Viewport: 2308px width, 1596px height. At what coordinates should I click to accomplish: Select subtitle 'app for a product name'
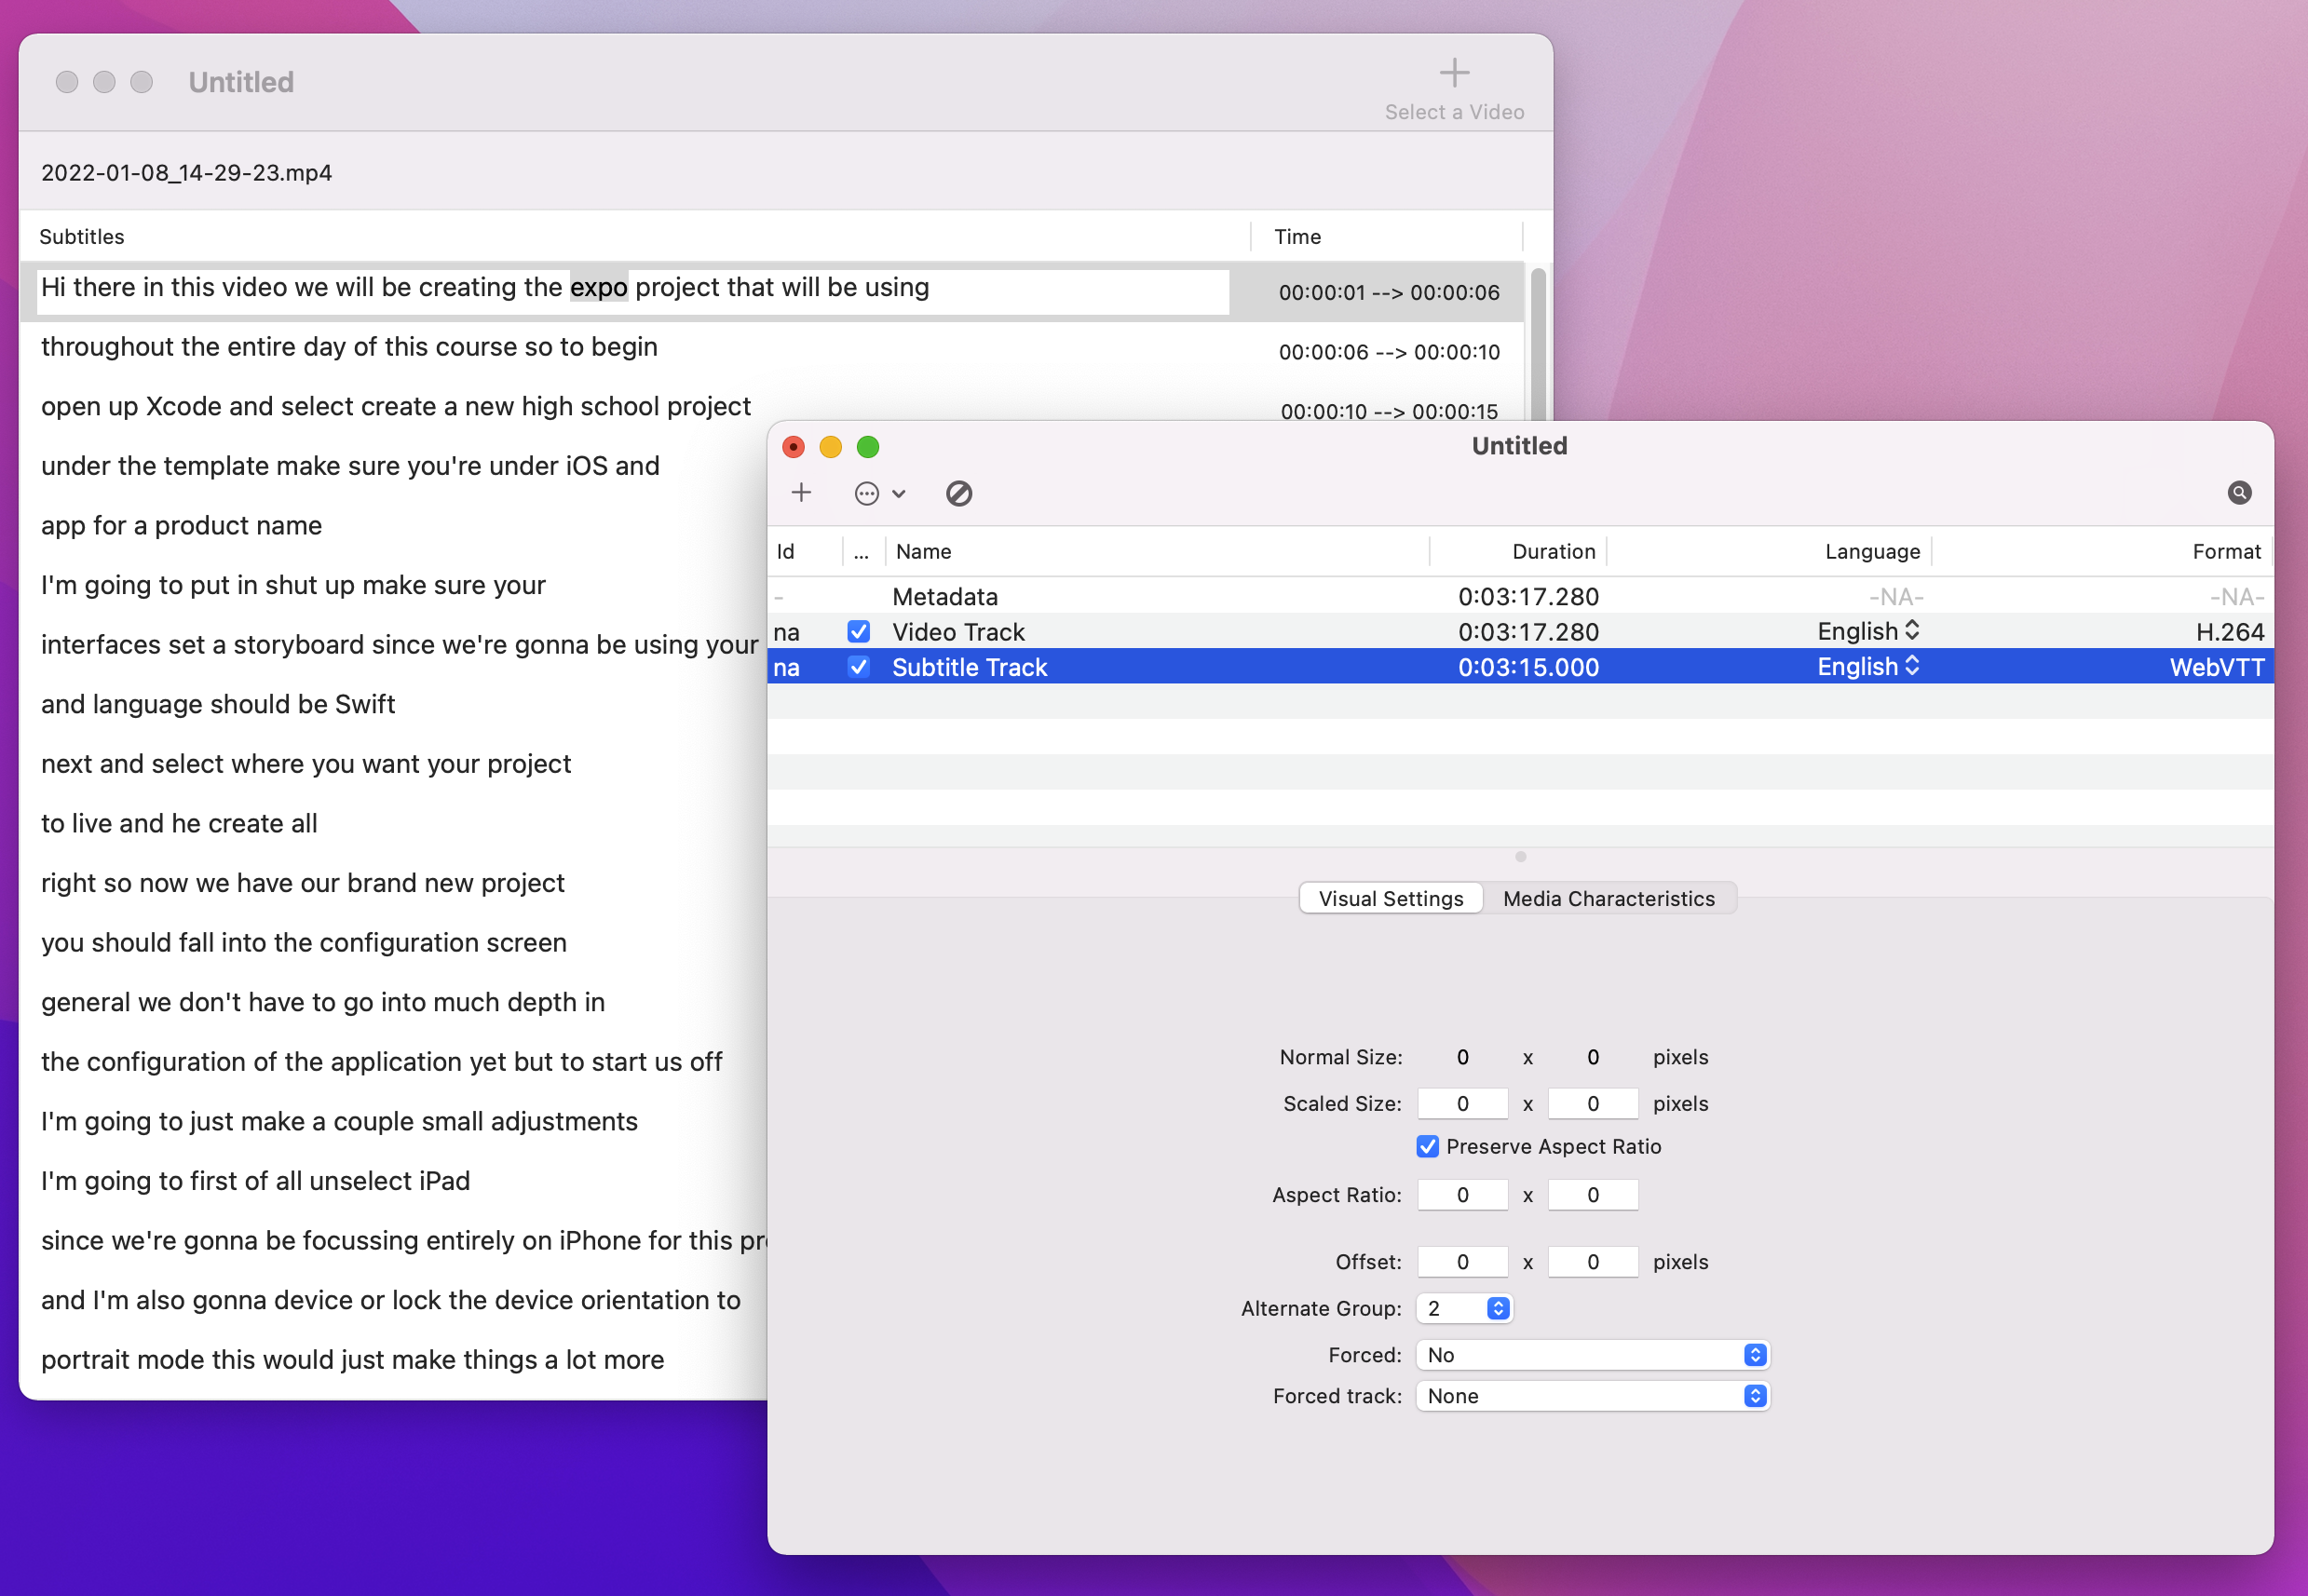pyautogui.click(x=181, y=525)
